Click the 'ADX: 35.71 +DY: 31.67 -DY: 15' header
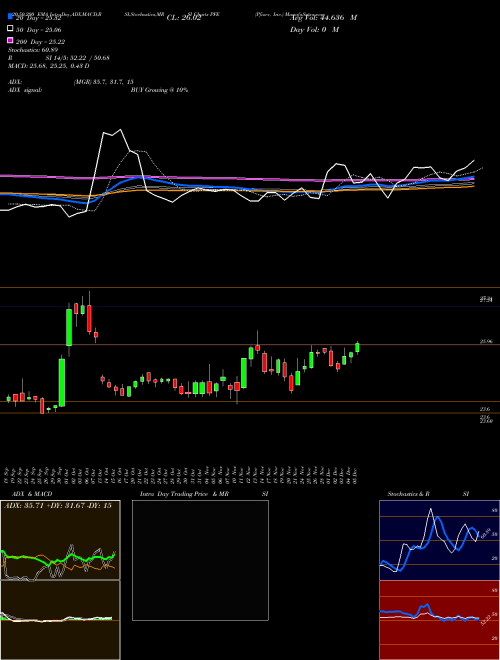500x660 pixels. [58, 506]
